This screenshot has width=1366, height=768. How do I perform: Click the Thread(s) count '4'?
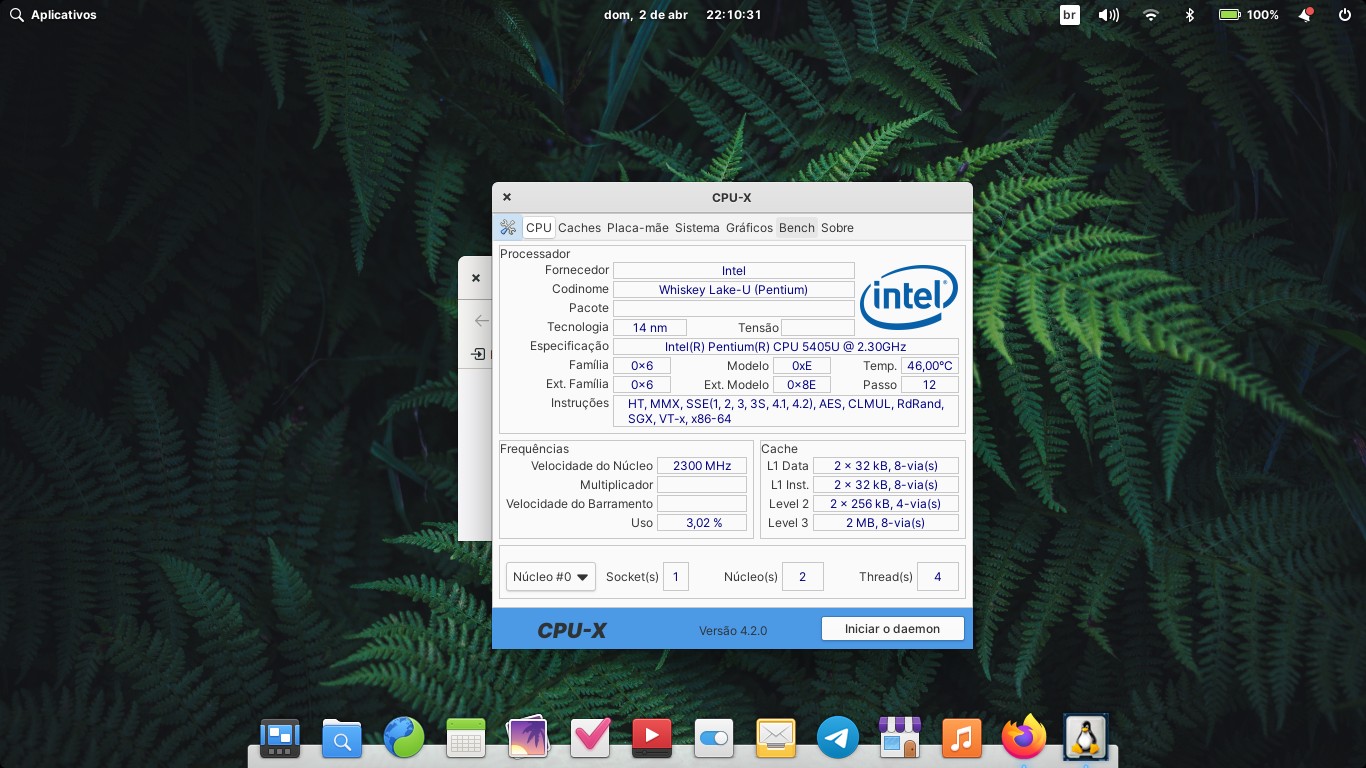point(938,577)
